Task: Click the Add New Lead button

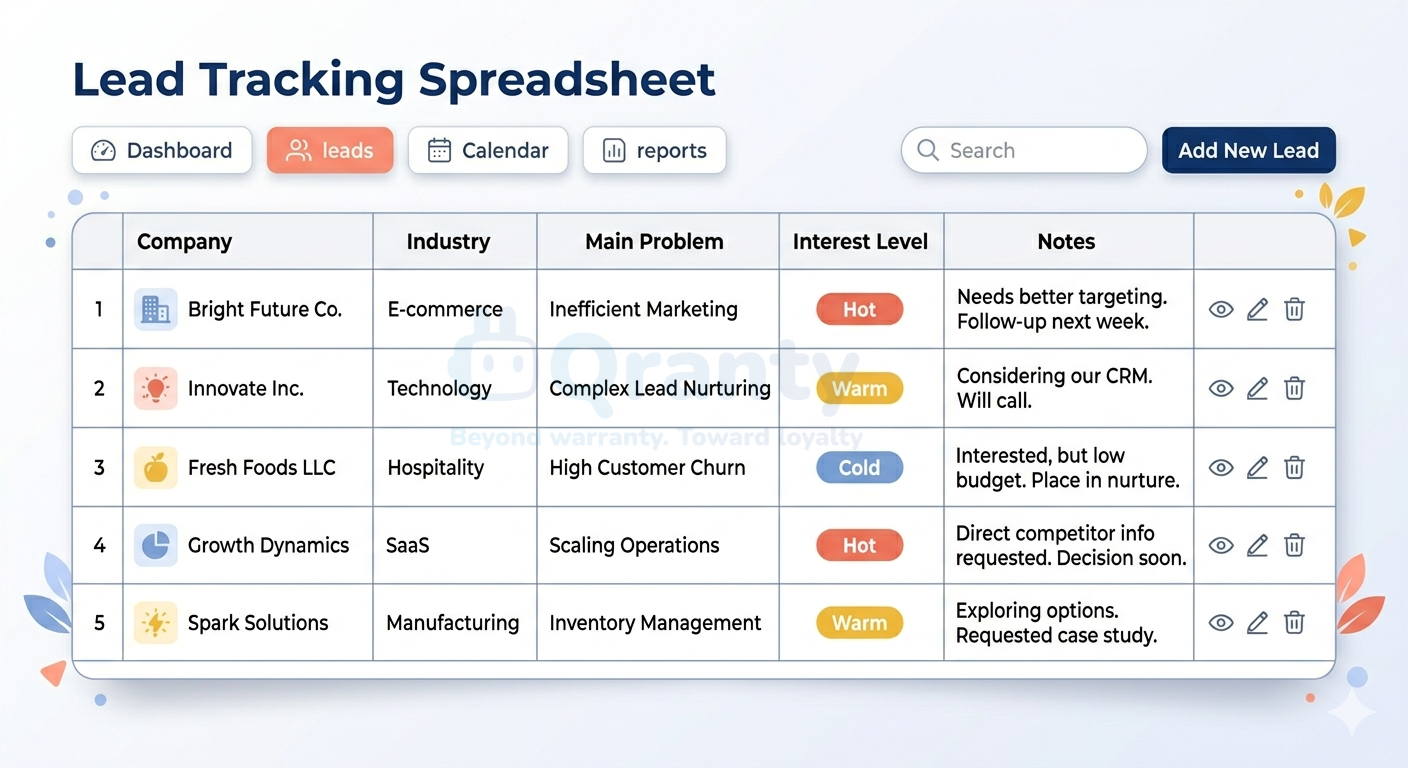Action: (1248, 150)
